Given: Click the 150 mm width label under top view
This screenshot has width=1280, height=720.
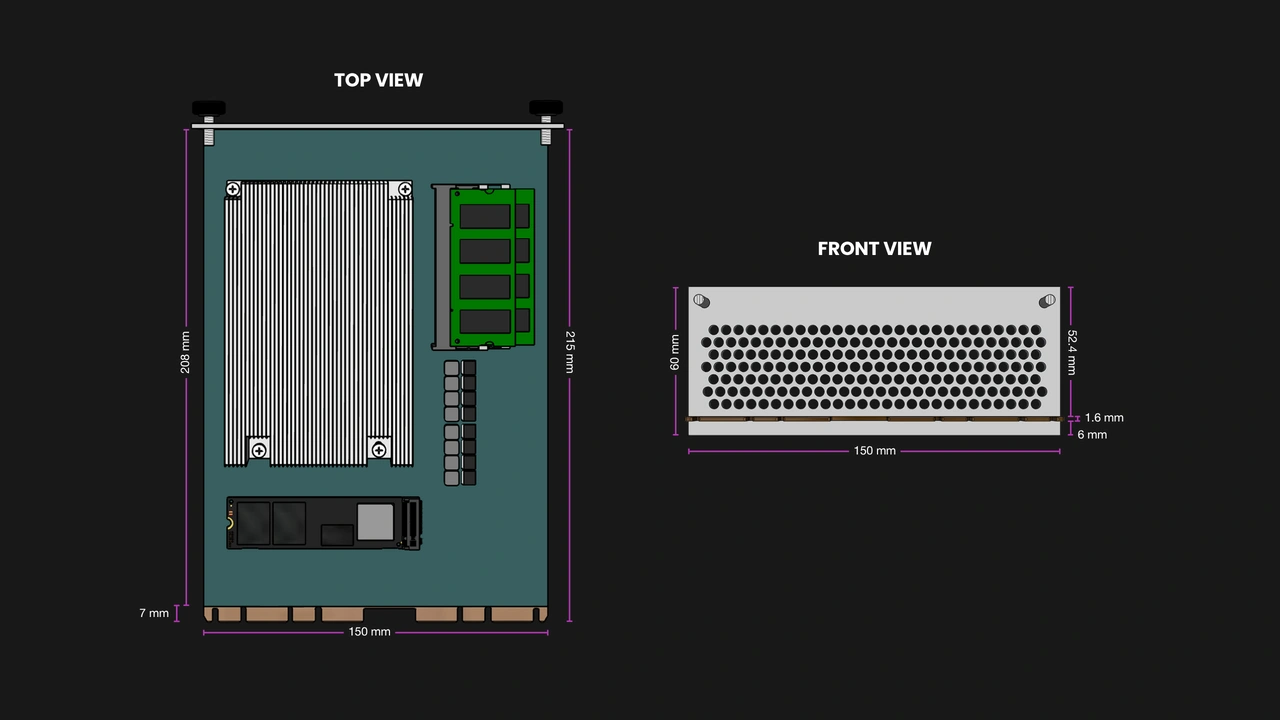Looking at the screenshot, I should [x=369, y=631].
